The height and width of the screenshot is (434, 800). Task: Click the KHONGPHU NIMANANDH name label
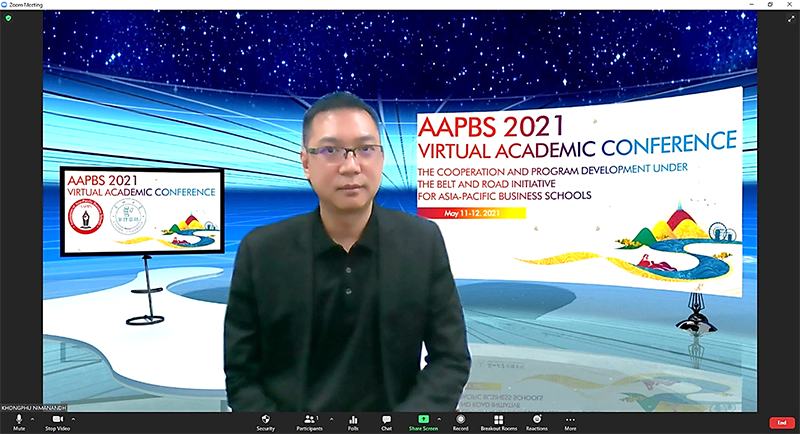34,408
